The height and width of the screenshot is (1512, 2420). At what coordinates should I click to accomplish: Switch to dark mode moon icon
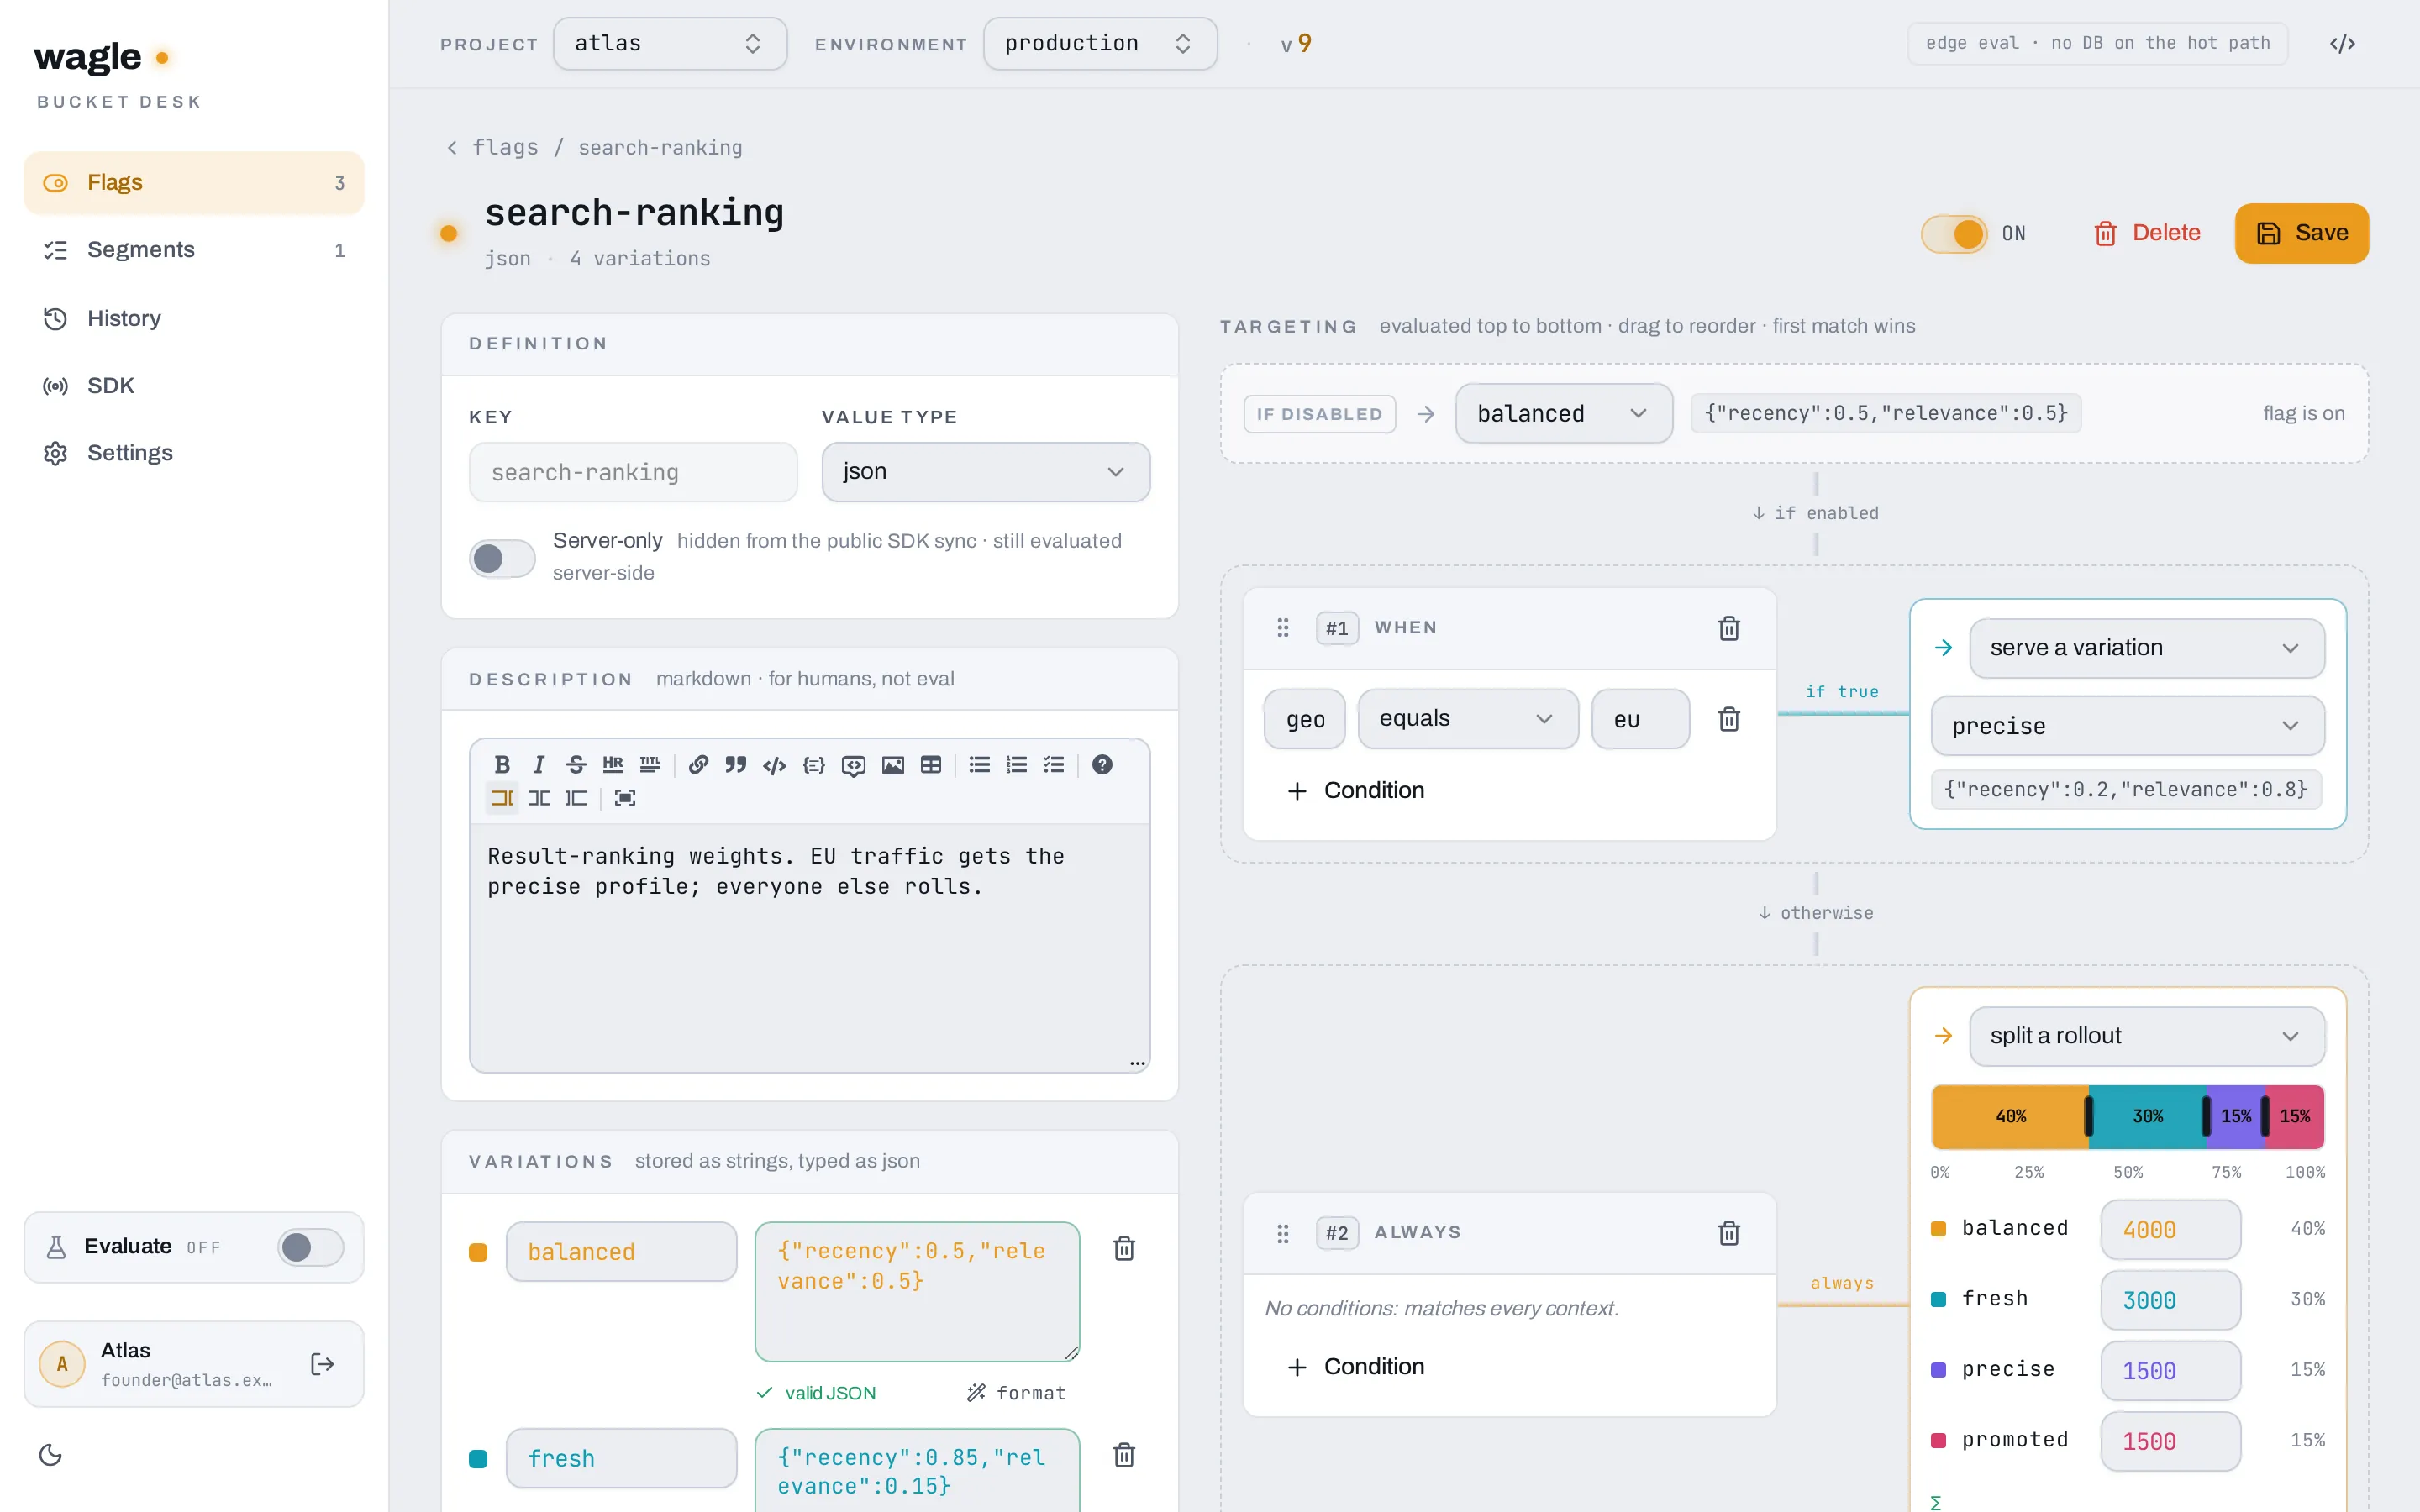click(x=51, y=1455)
